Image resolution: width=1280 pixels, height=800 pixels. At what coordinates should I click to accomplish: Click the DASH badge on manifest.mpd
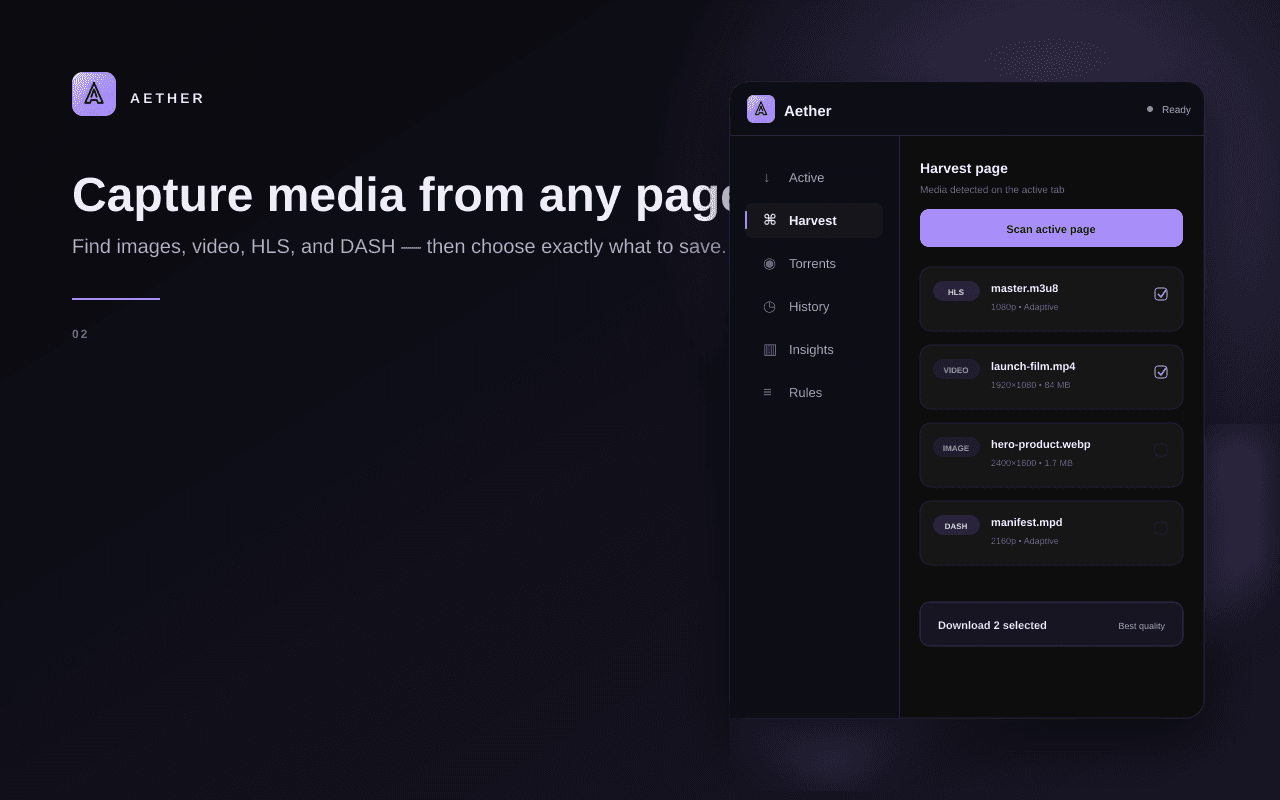(956, 526)
